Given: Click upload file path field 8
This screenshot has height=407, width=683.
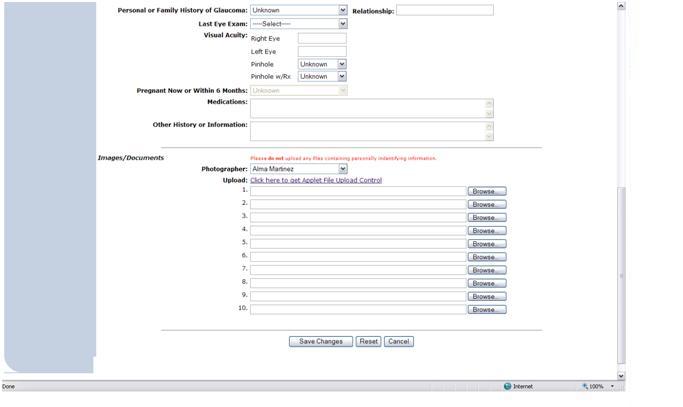Looking at the screenshot, I should coord(358,283).
